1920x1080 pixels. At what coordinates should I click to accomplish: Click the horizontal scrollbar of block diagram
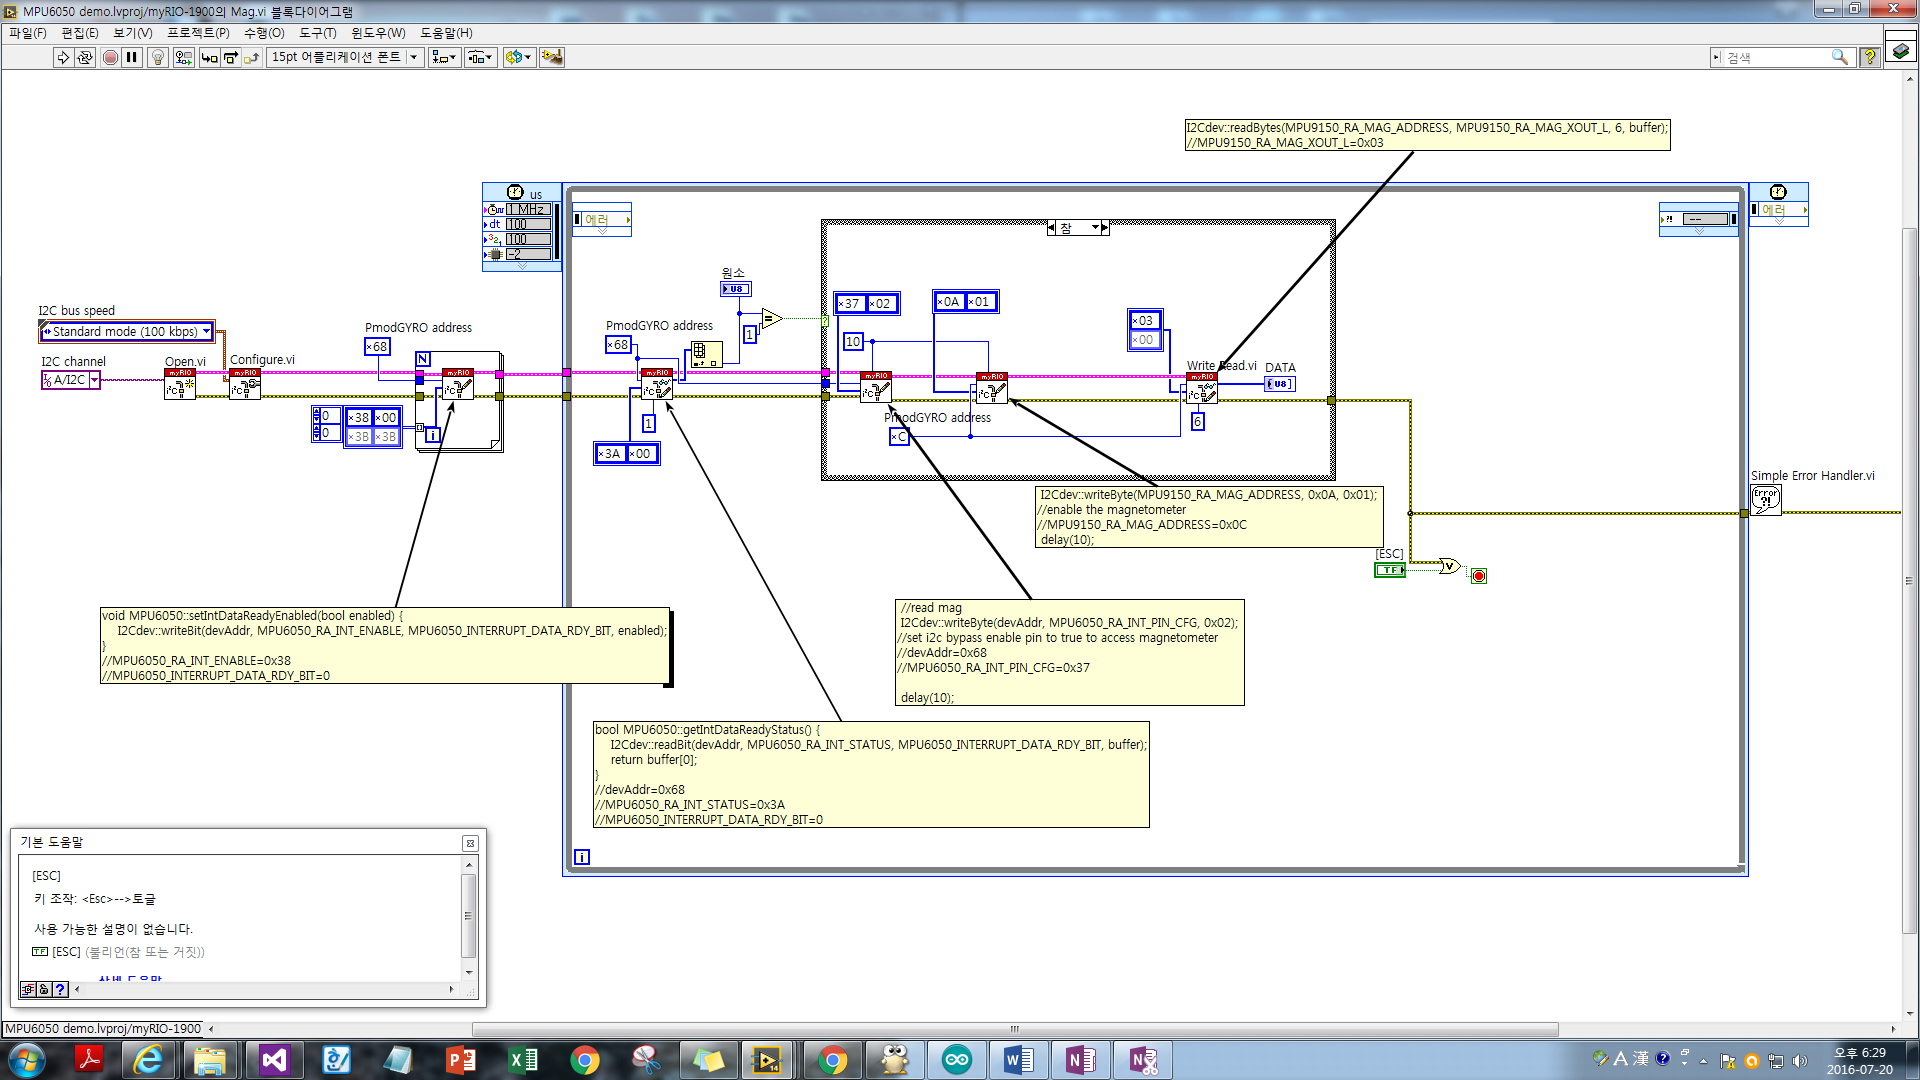coord(1014,1029)
